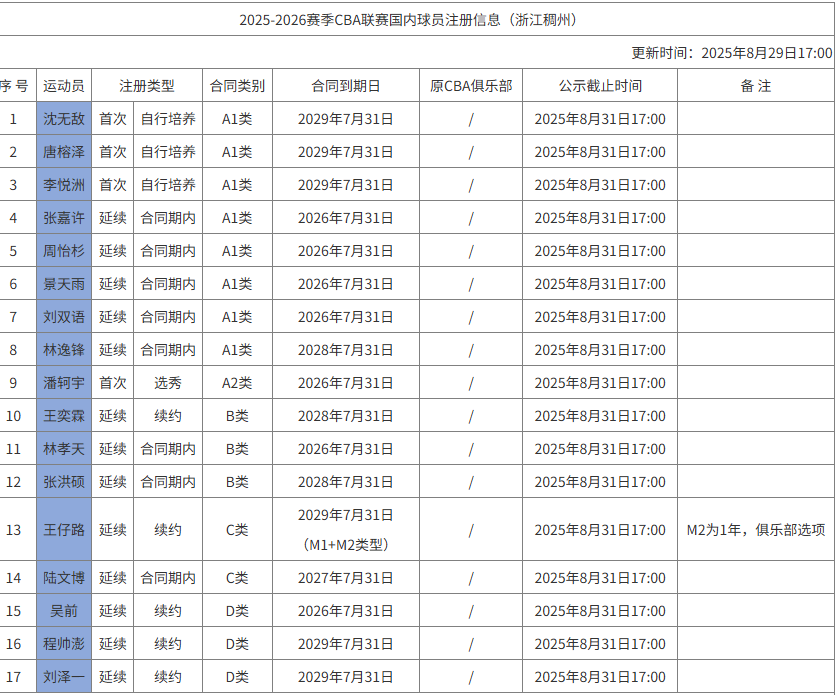Image resolution: width=835 pixels, height=695 pixels.
Task: Click 选秀 in 潘轲宇's row
Action: click(168, 383)
